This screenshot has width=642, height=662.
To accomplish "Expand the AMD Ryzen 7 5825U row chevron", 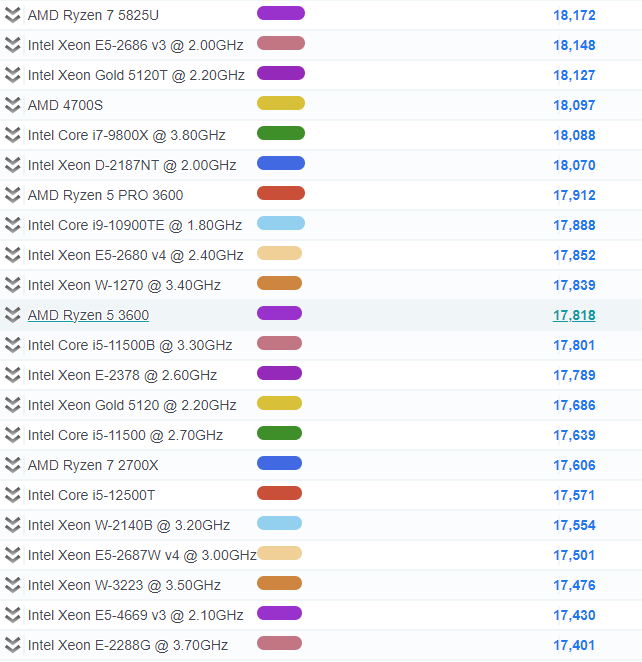I will coord(13,15).
